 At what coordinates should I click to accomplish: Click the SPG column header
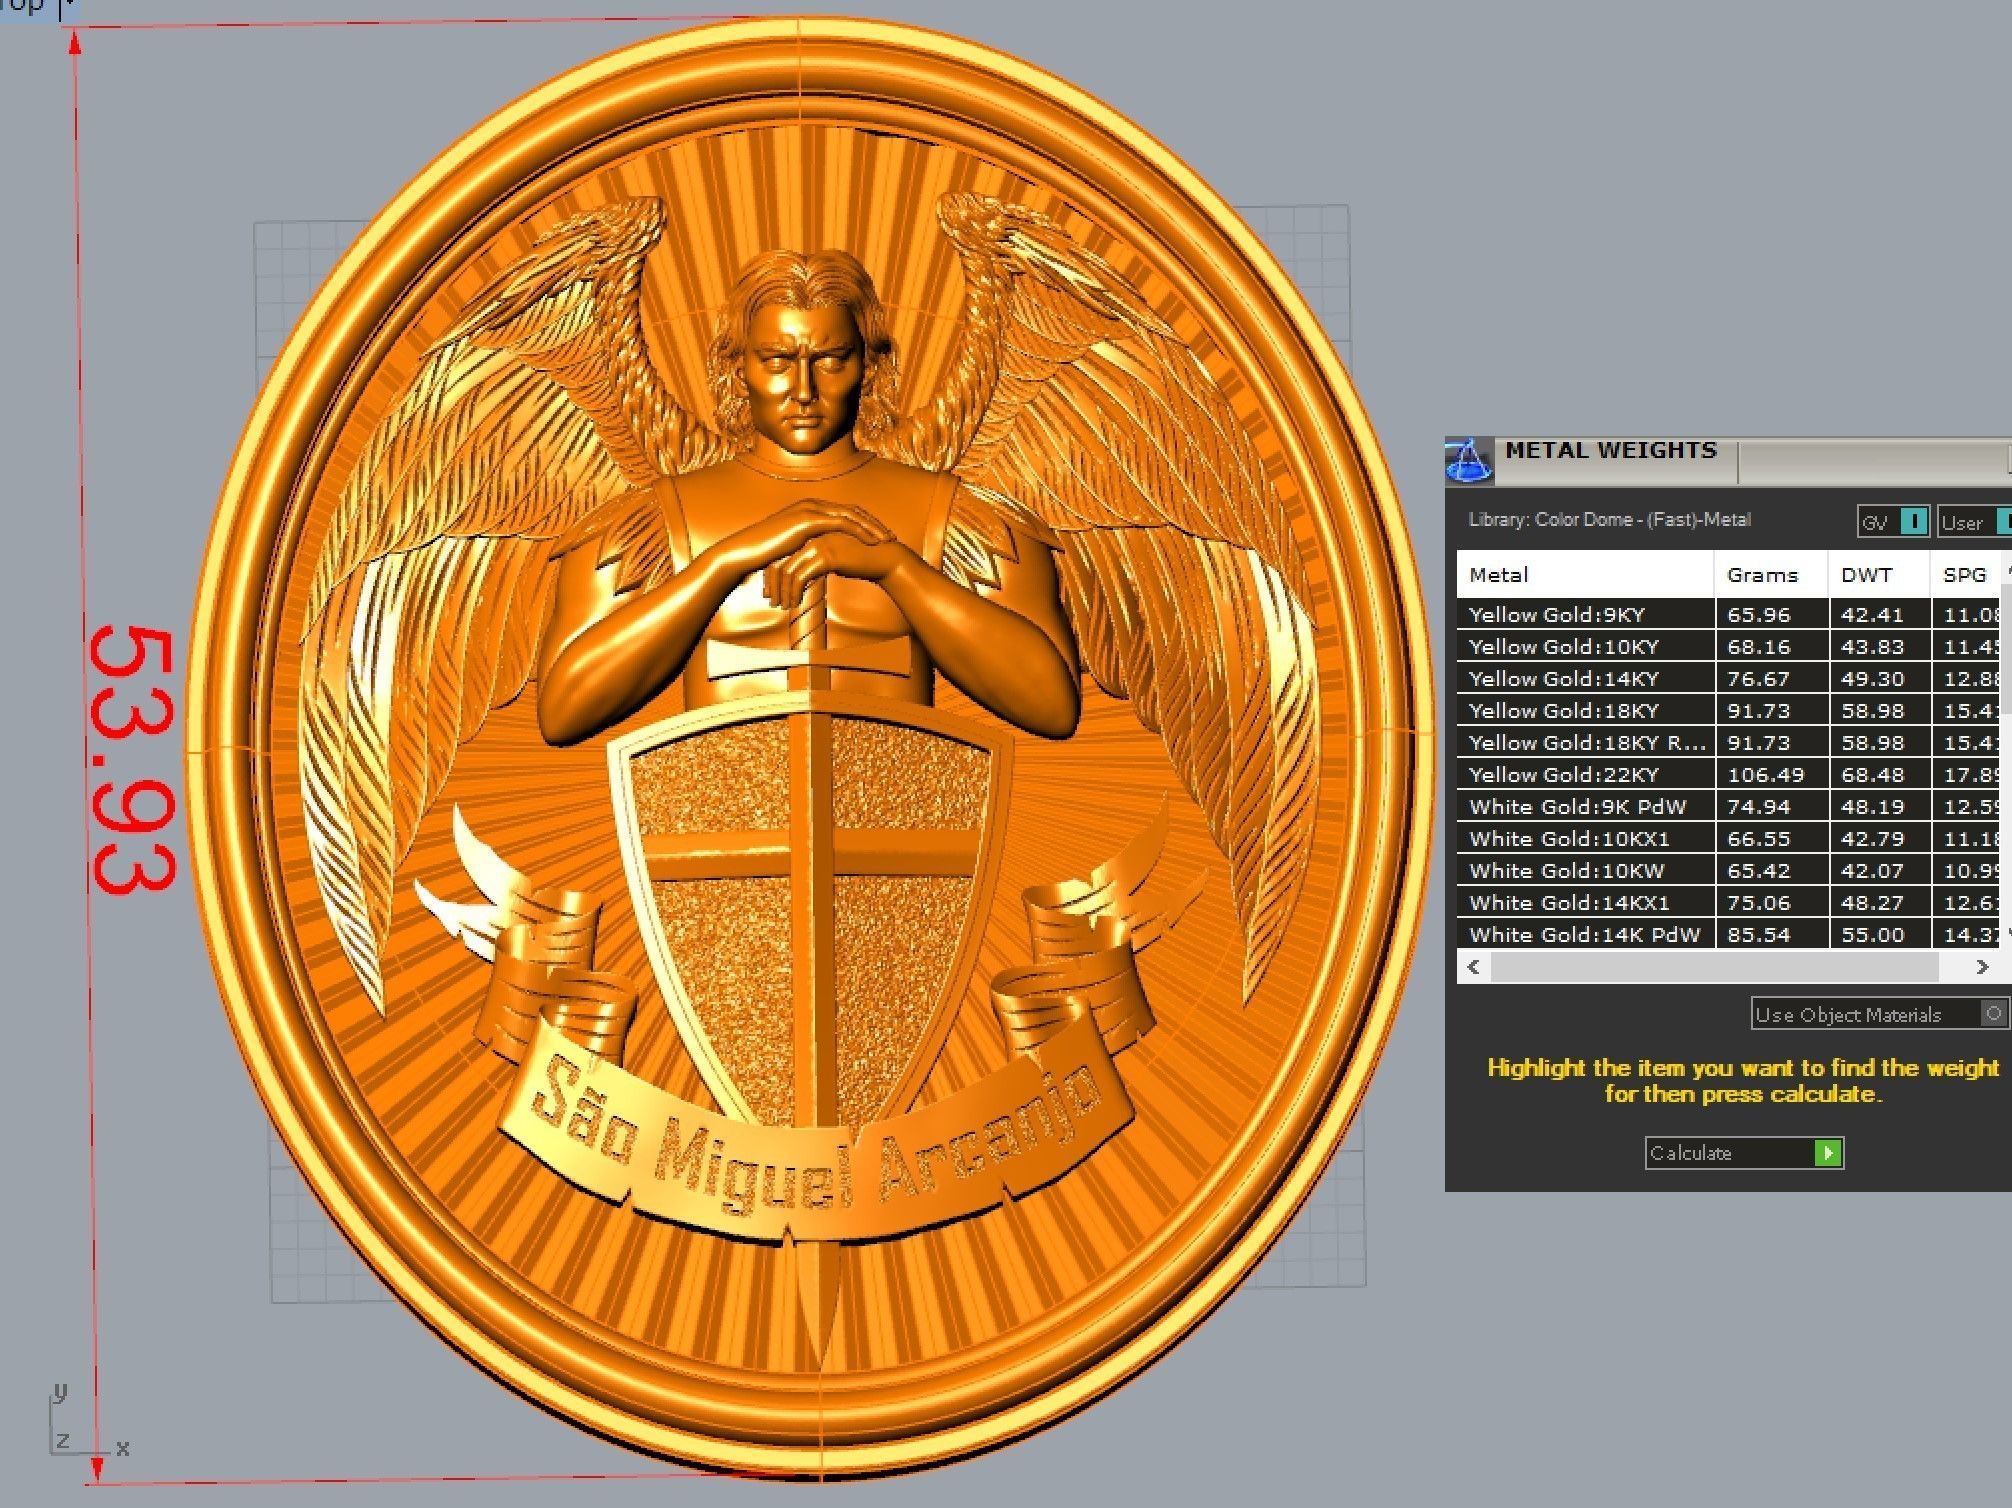1964,575
